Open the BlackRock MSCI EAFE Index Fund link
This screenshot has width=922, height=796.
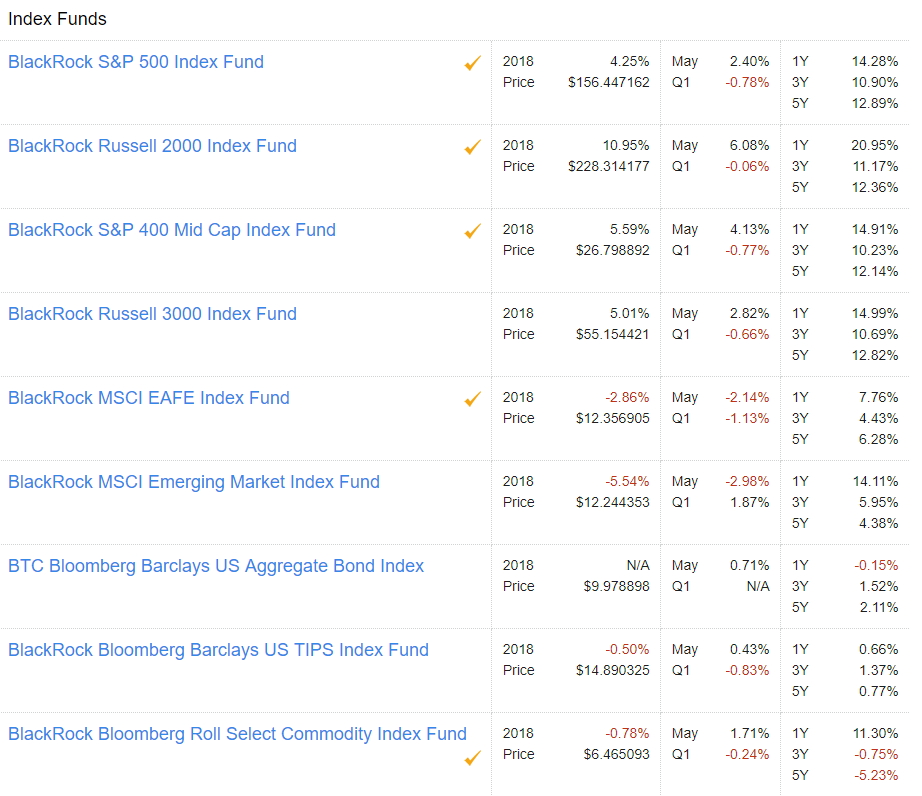click(149, 398)
